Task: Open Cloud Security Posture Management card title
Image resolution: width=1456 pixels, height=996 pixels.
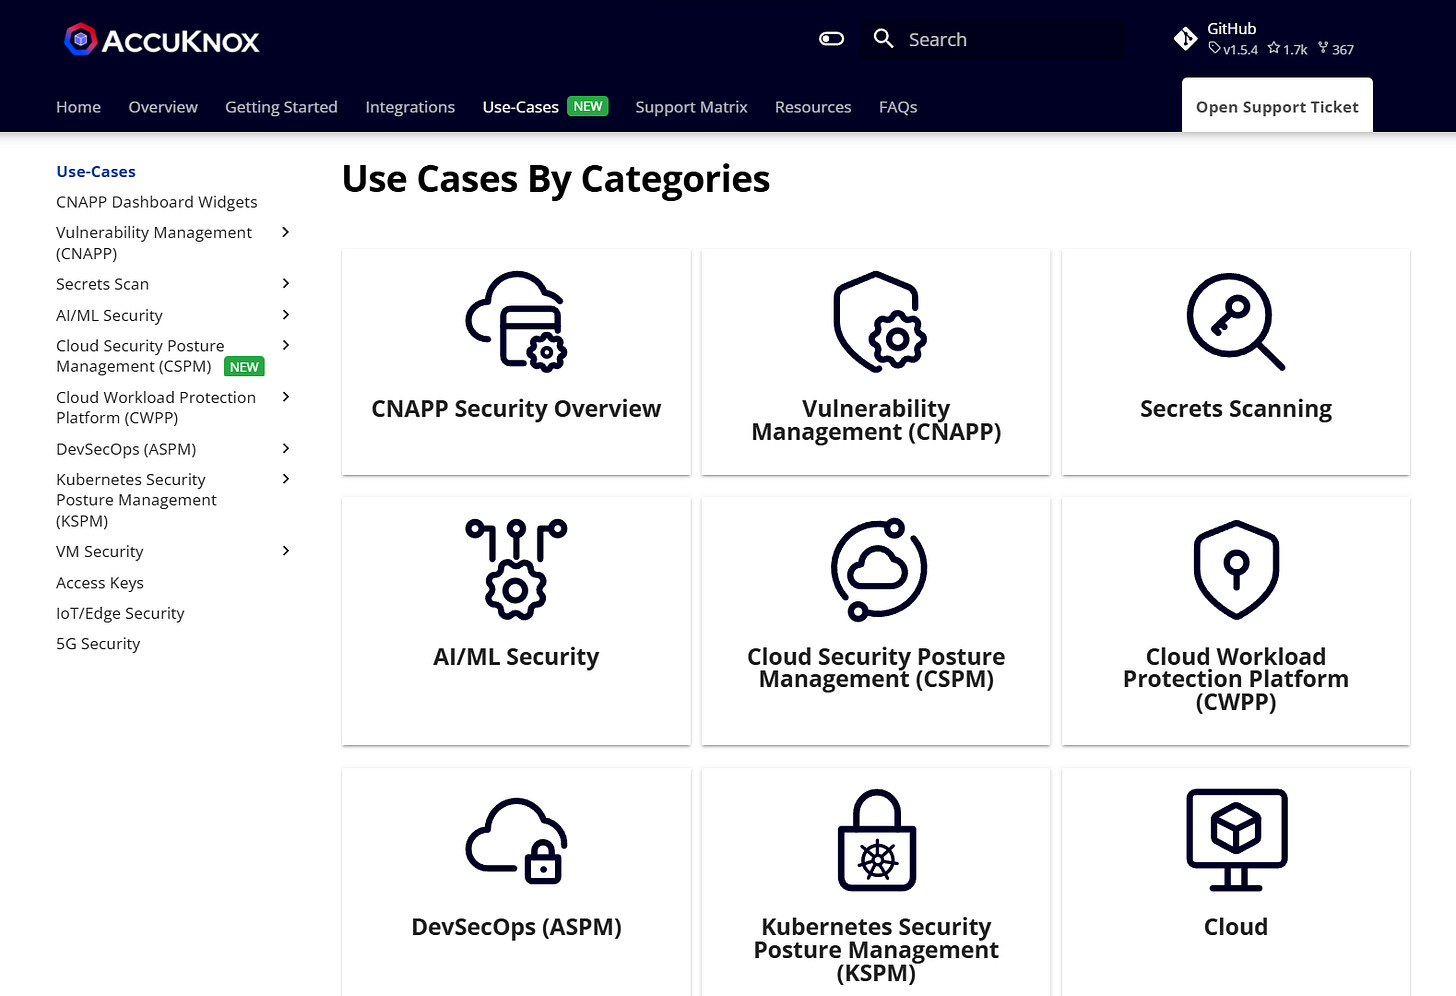Action: 876,668
